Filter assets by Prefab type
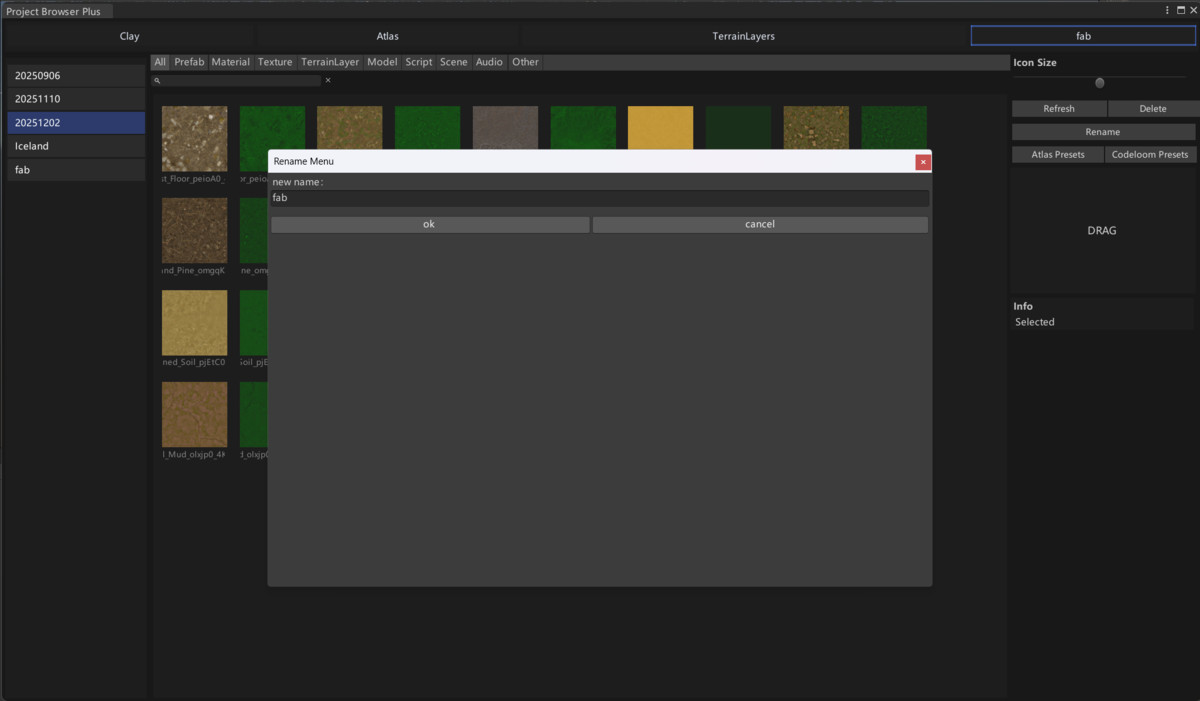Viewport: 1200px width, 701px height. 189,61
